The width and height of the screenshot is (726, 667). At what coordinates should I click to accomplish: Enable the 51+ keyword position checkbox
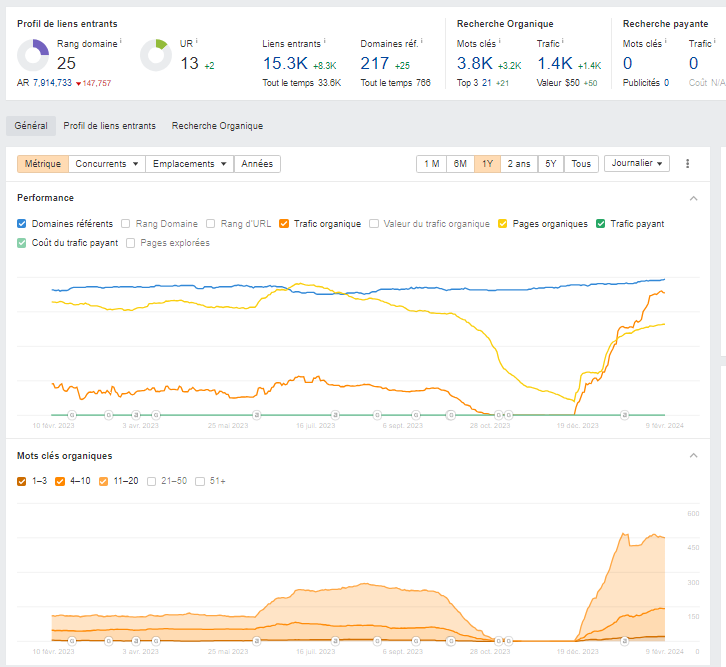pyautogui.click(x=200, y=481)
